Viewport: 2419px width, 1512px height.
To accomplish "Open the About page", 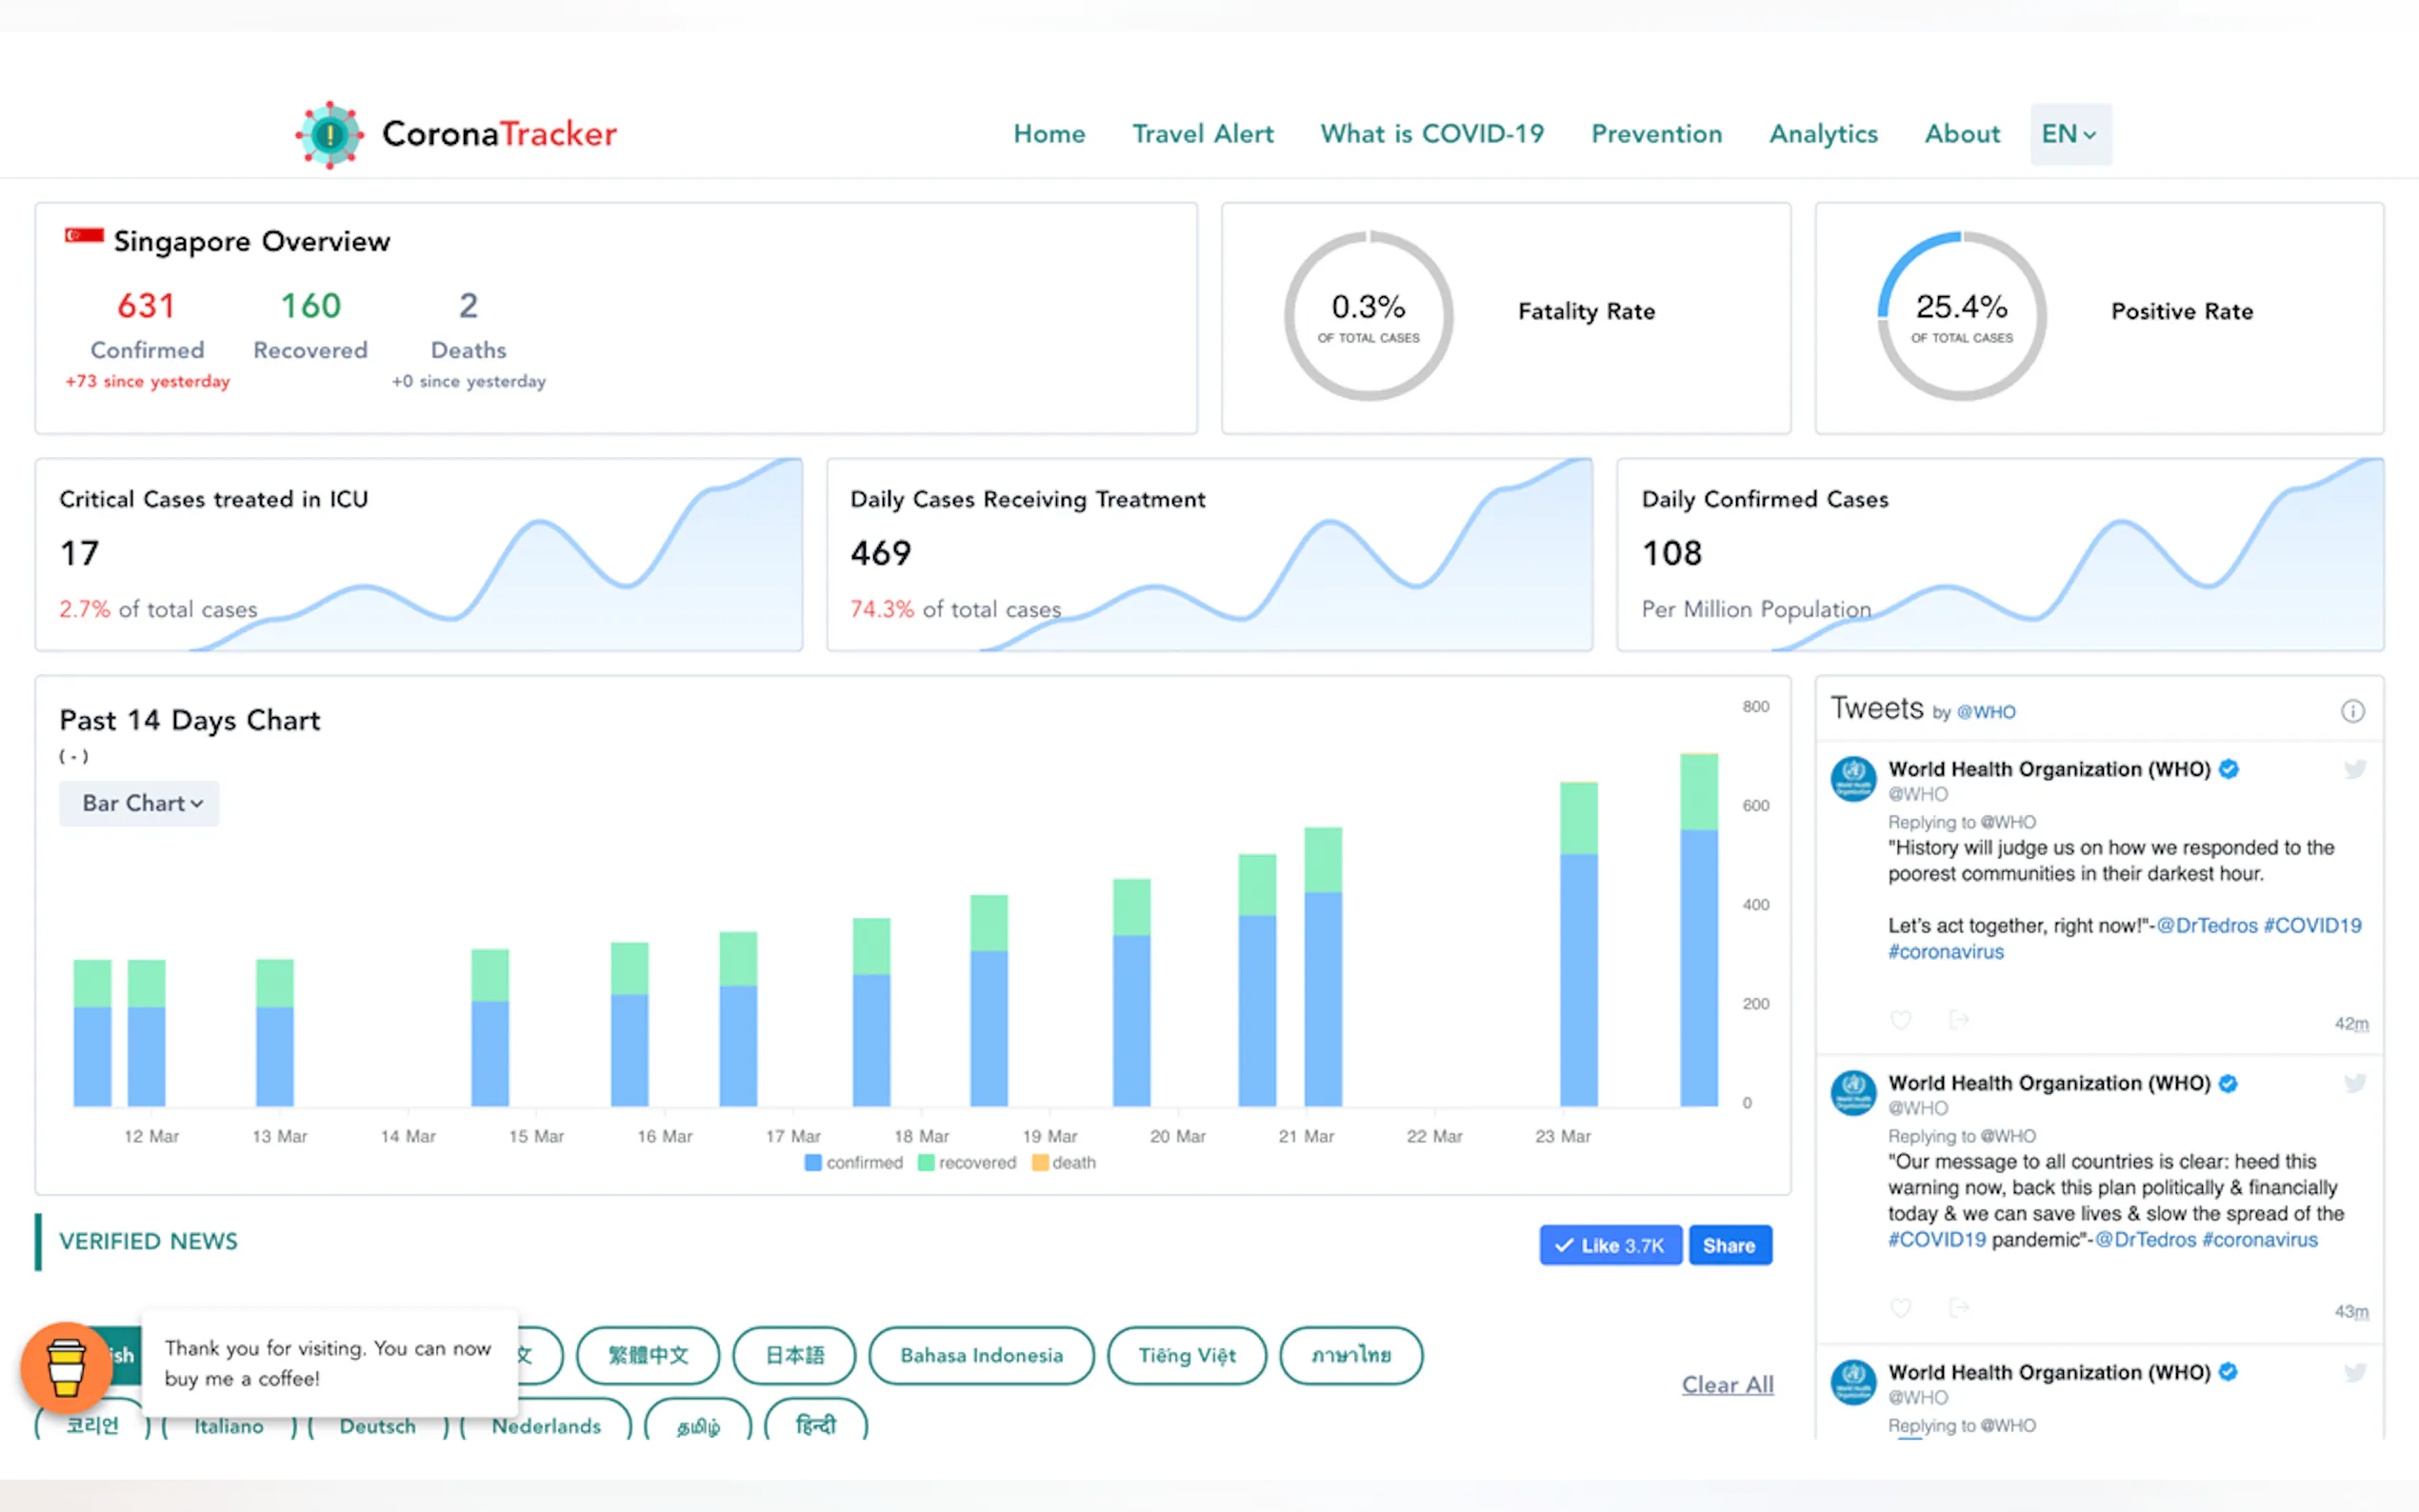I will coord(1962,134).
